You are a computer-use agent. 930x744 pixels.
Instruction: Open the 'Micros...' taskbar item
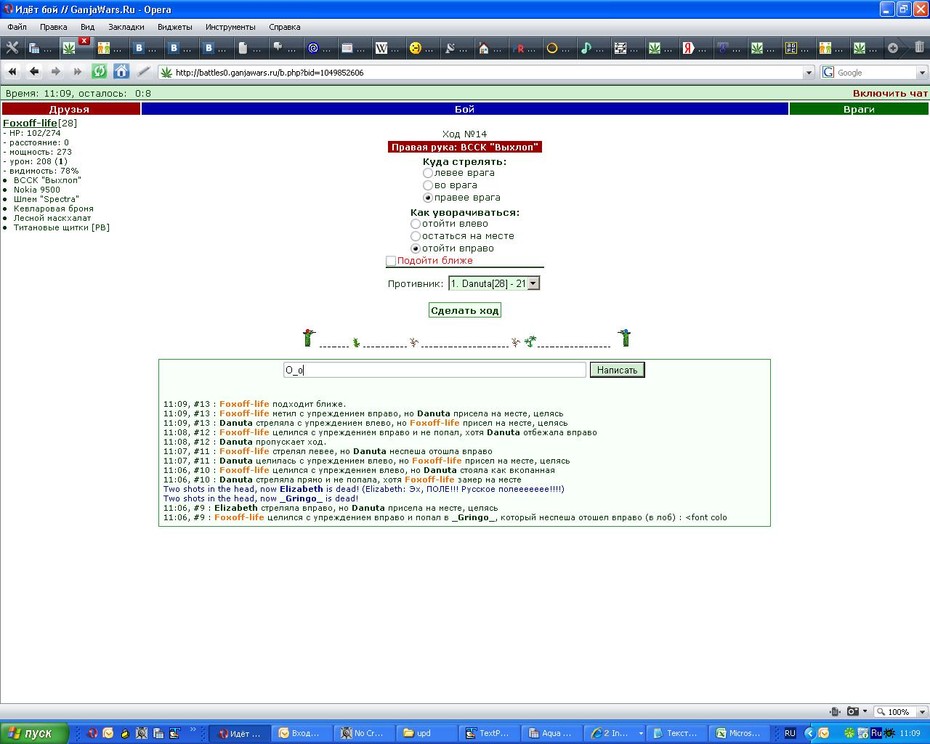coord(739,733)
